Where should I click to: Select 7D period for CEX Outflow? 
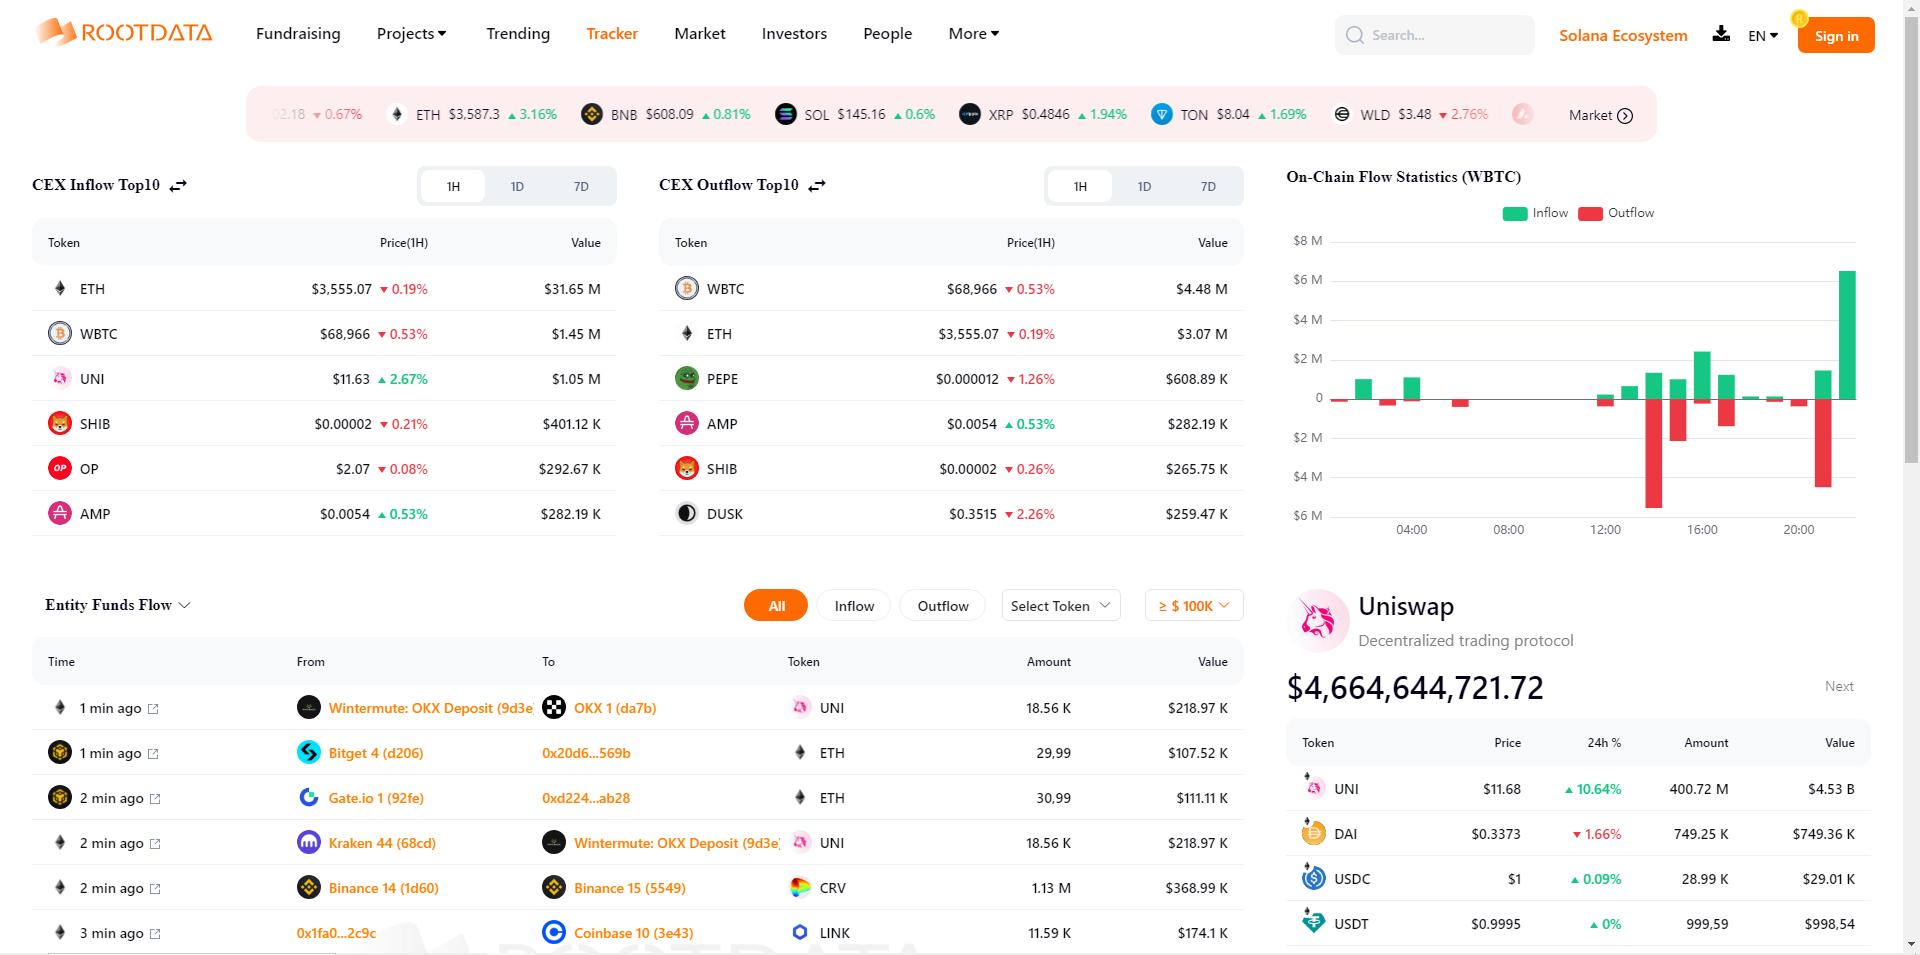tap(1208, 186)
